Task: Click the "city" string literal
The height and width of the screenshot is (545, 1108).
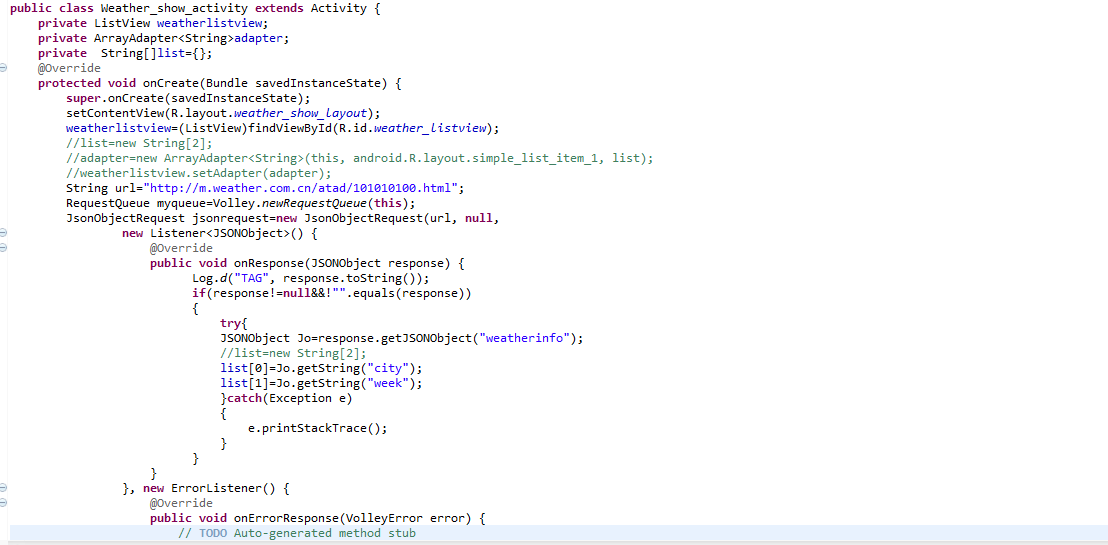Action: (387, 368)
